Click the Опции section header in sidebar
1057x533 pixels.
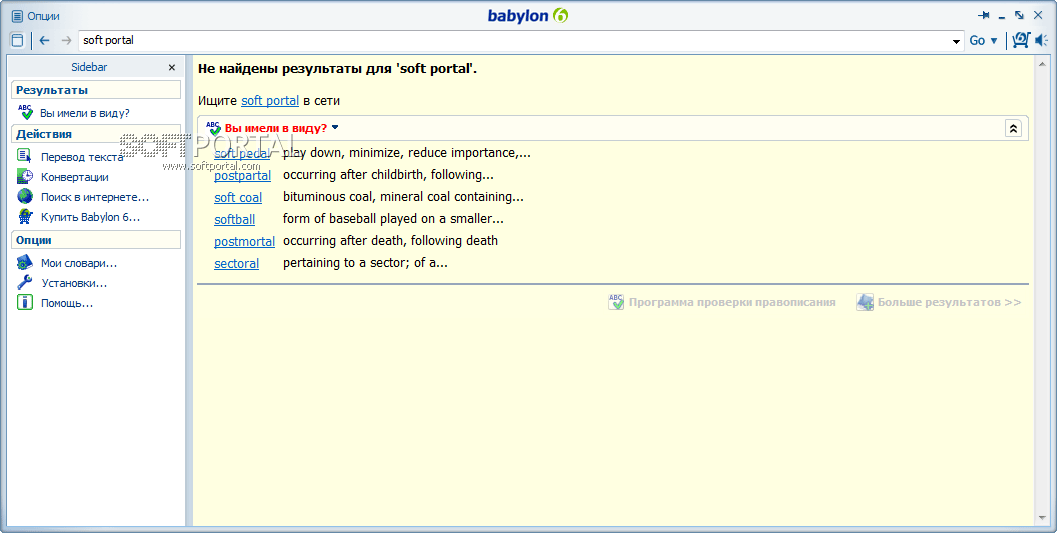point(96,240)
